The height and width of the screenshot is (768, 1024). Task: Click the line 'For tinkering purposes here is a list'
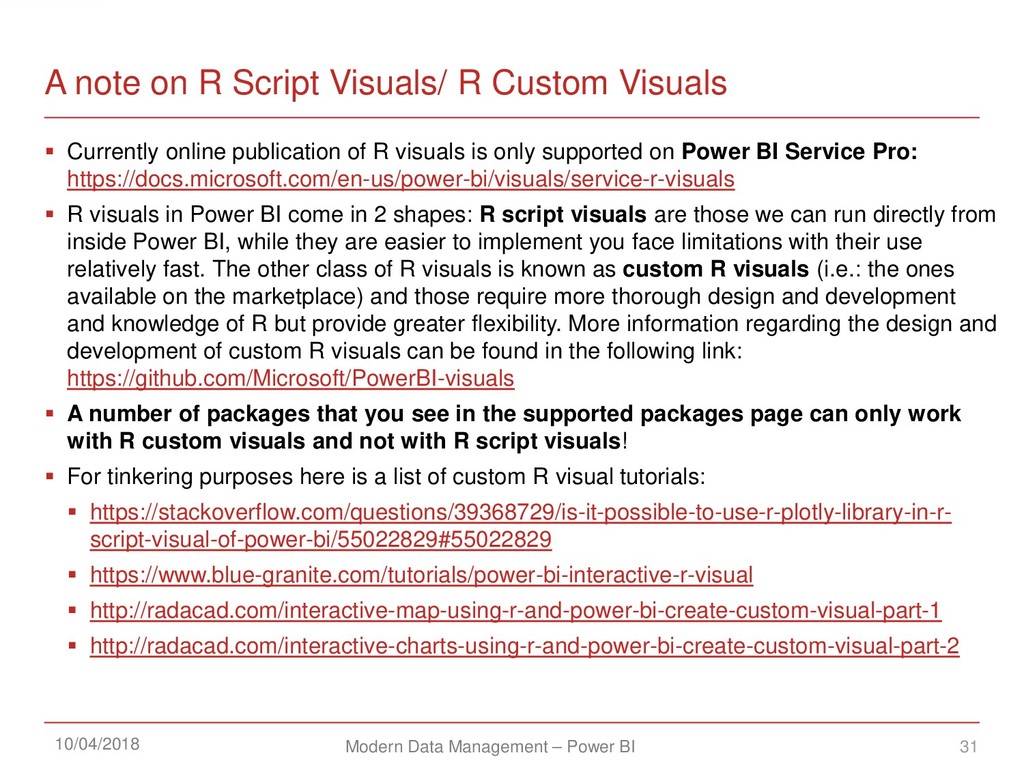(386, 477)
